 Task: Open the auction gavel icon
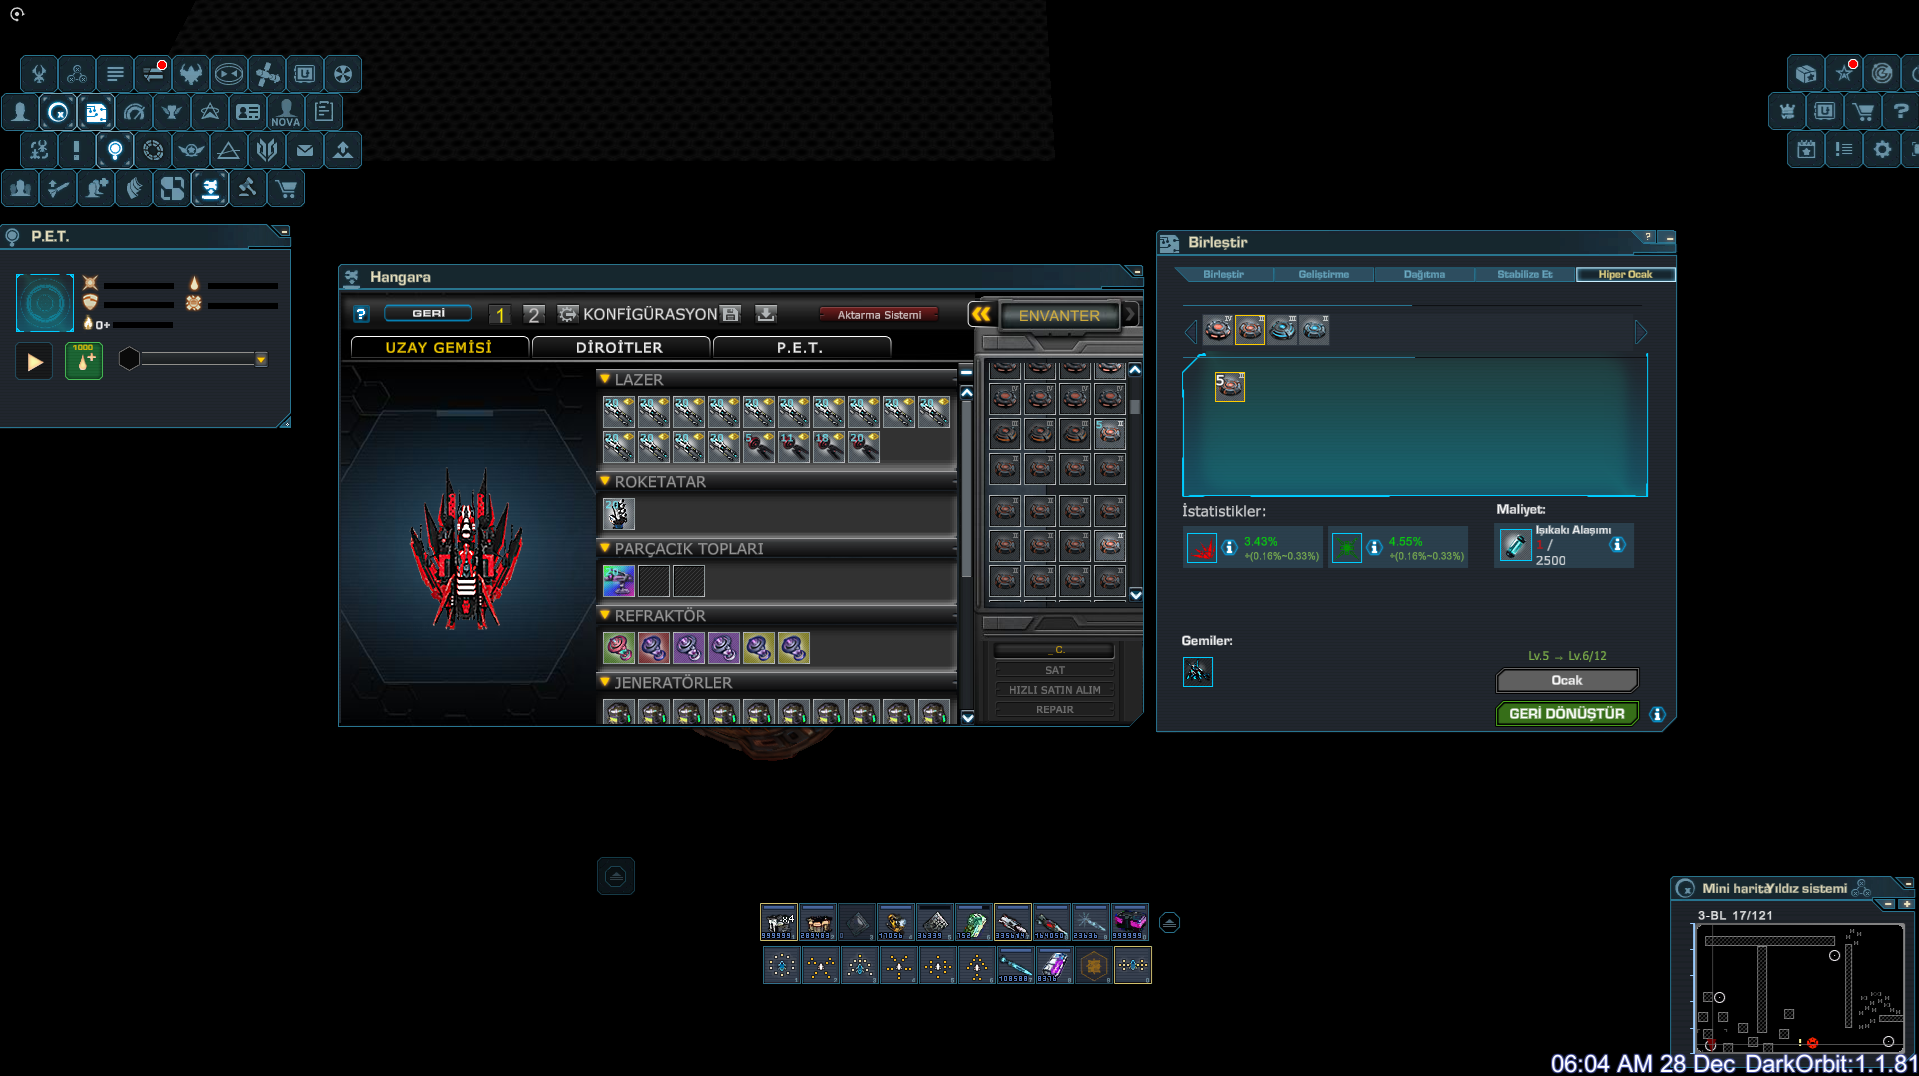tap(248, 188)
